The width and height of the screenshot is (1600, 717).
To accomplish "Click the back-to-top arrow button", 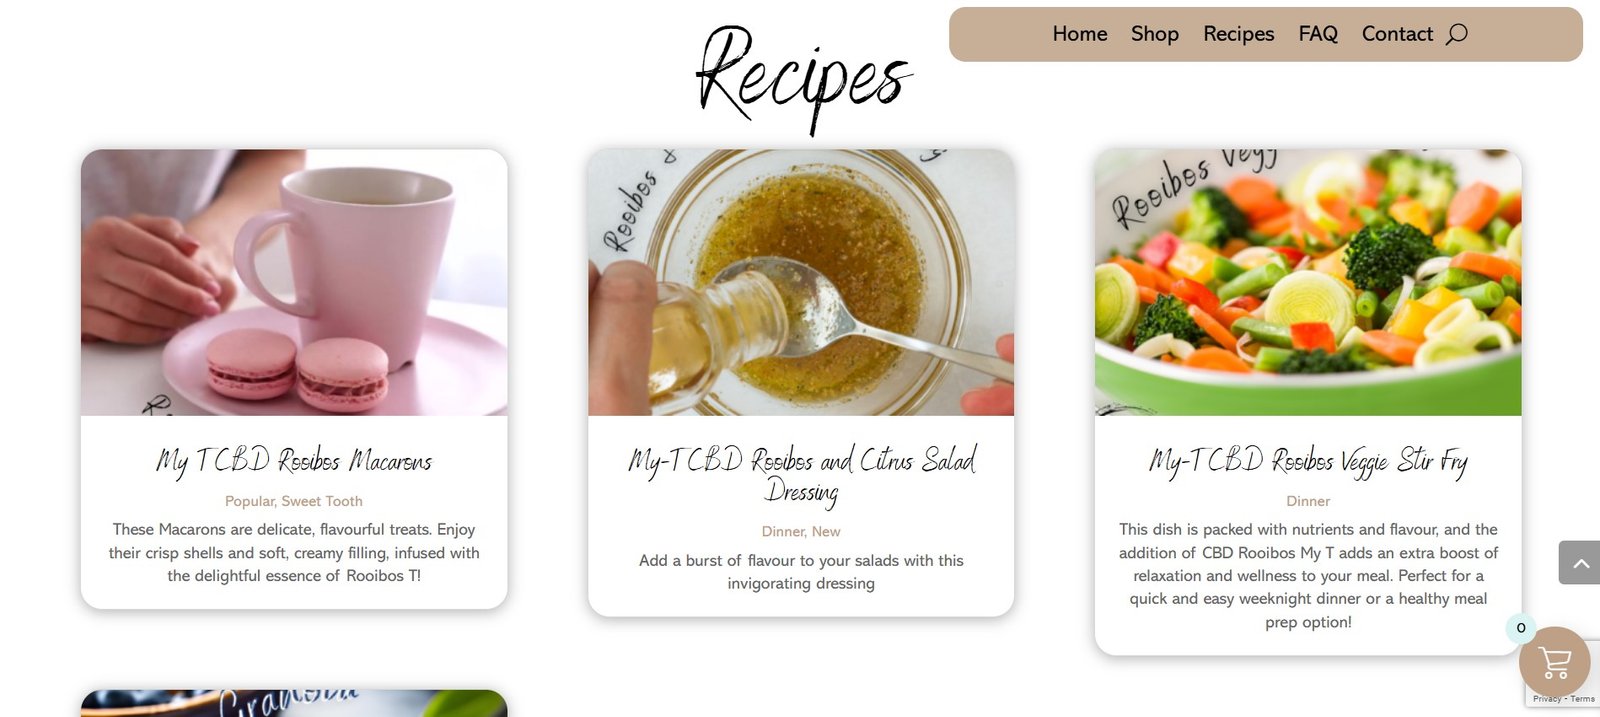I will [1579, 563].
